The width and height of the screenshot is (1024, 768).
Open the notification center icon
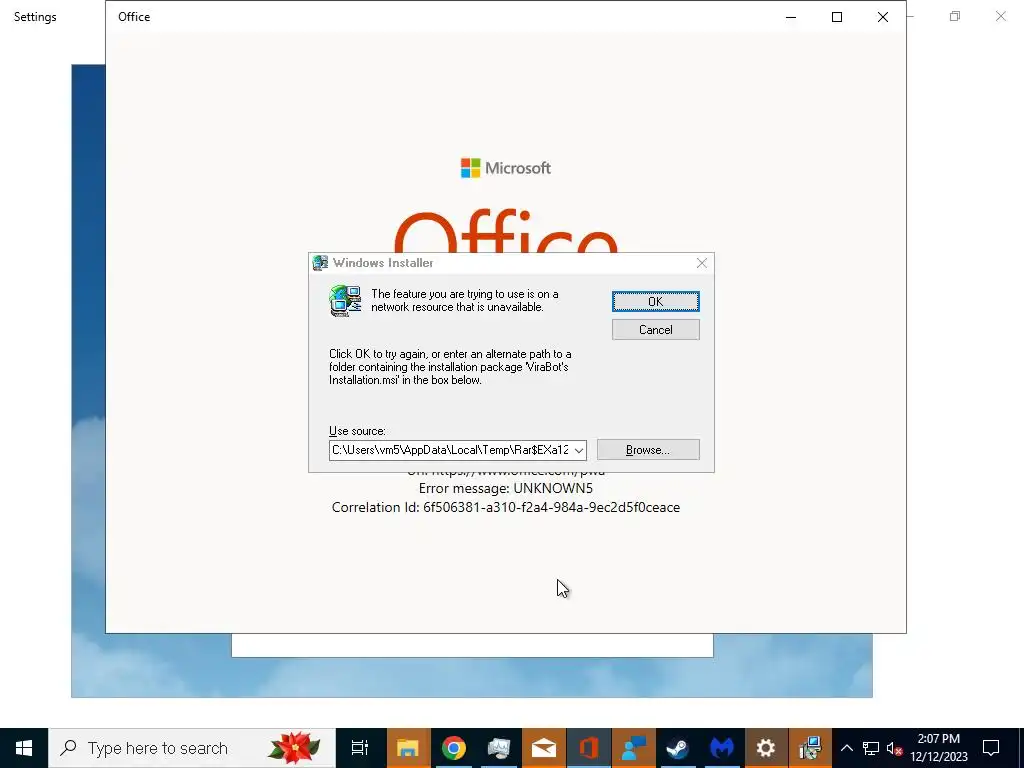(x=991, y=748)
